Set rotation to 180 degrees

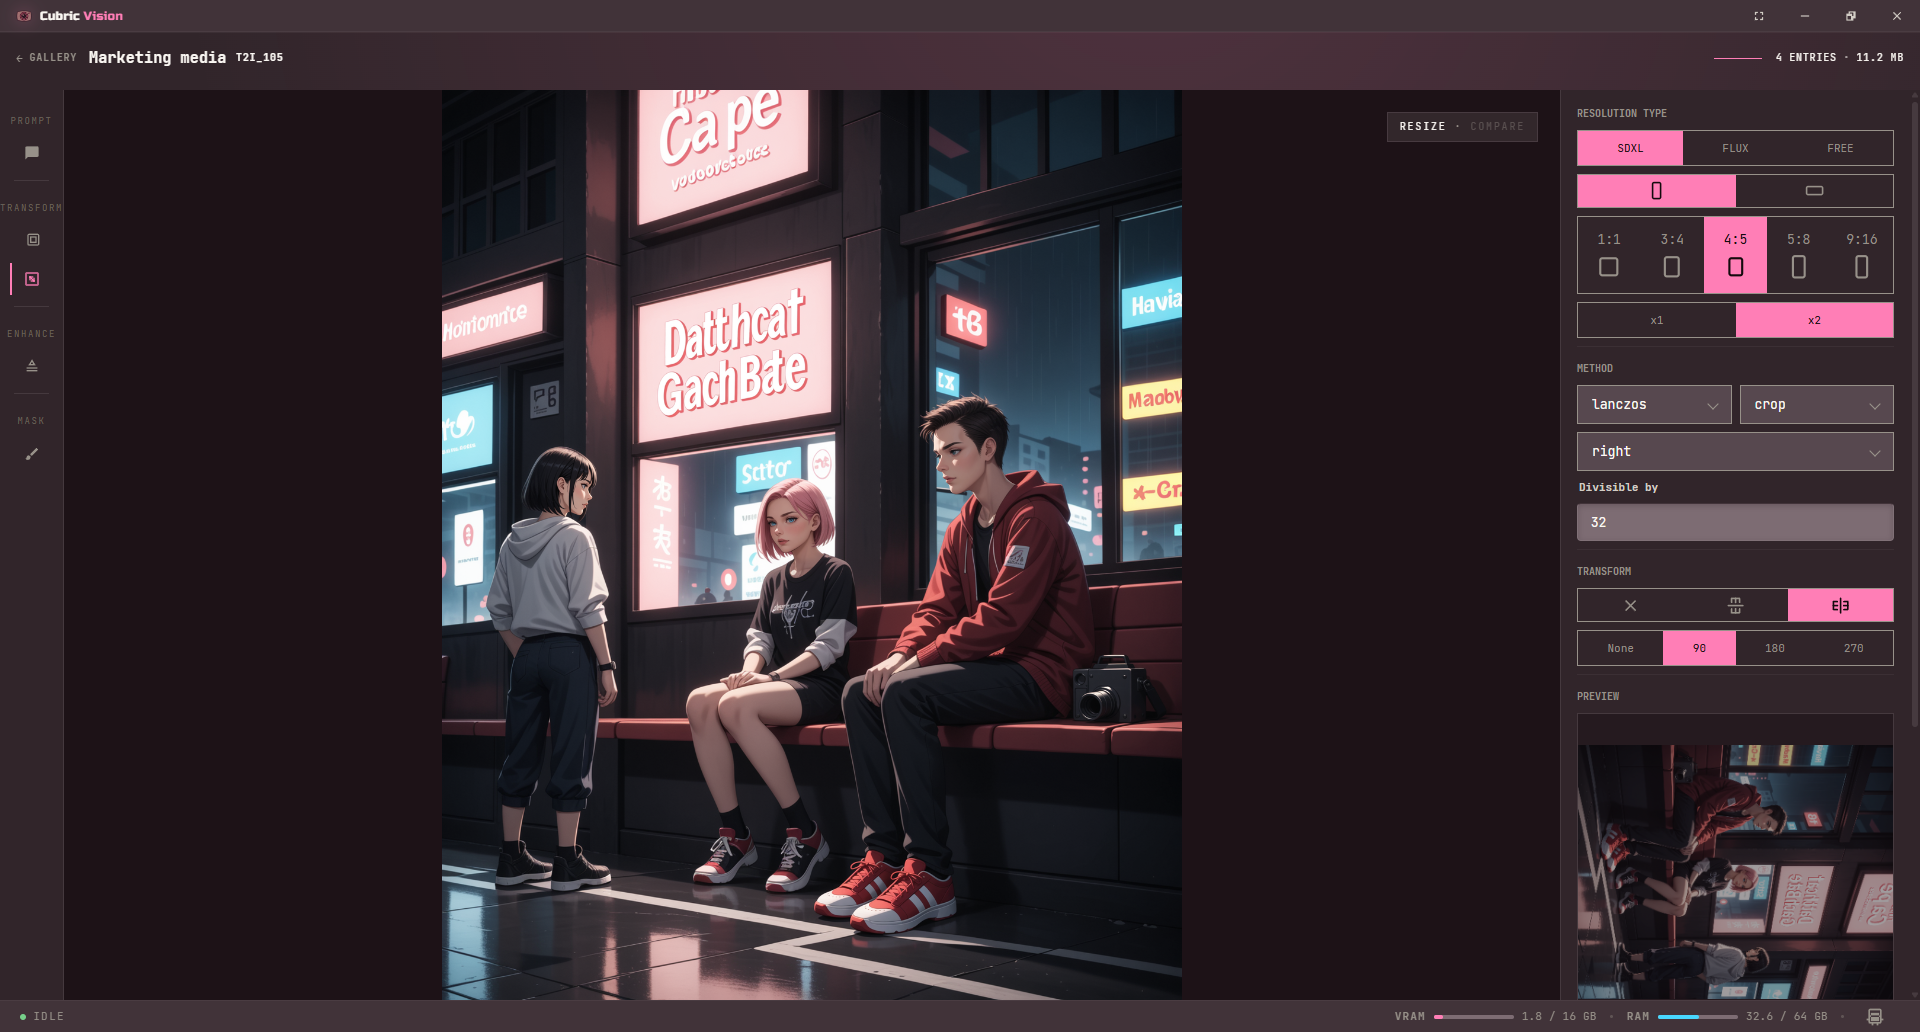coord(1775,648)
